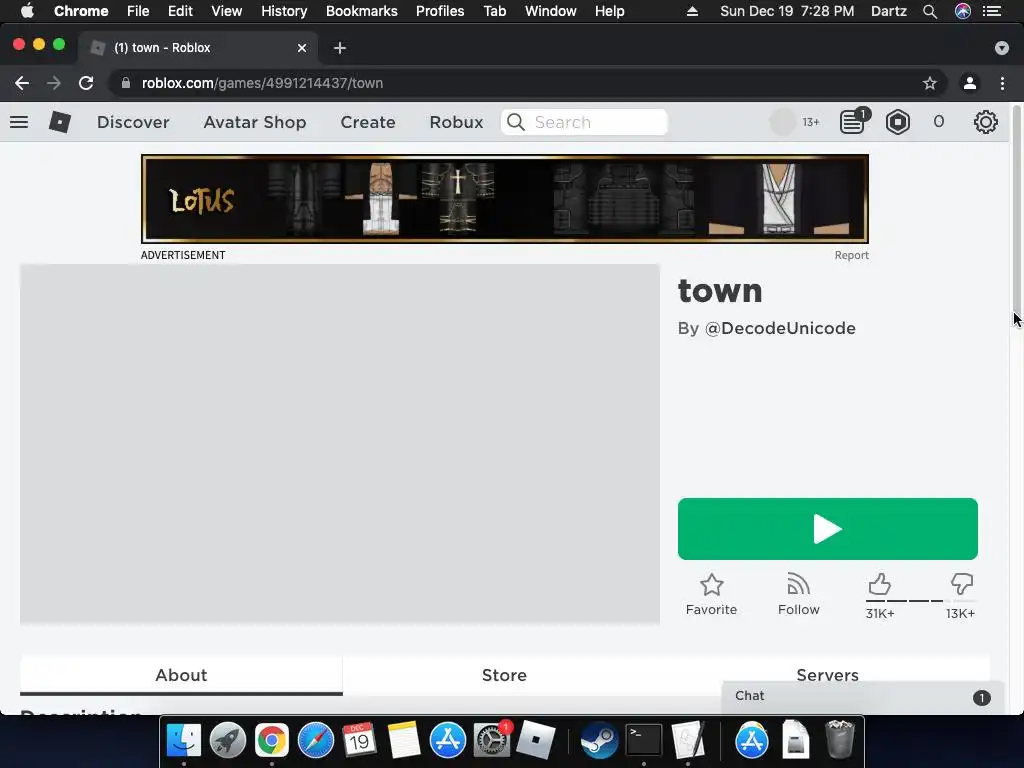Open a new Chrome tab

[340, 48]
